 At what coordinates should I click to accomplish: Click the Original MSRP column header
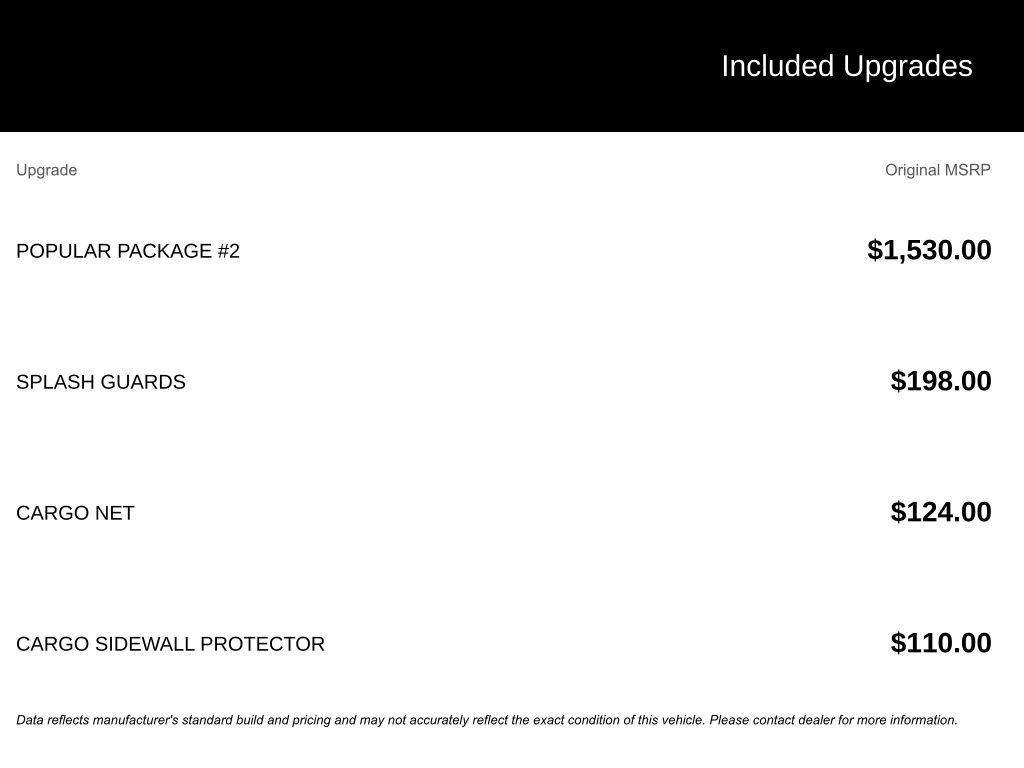[x=937, y=170]
